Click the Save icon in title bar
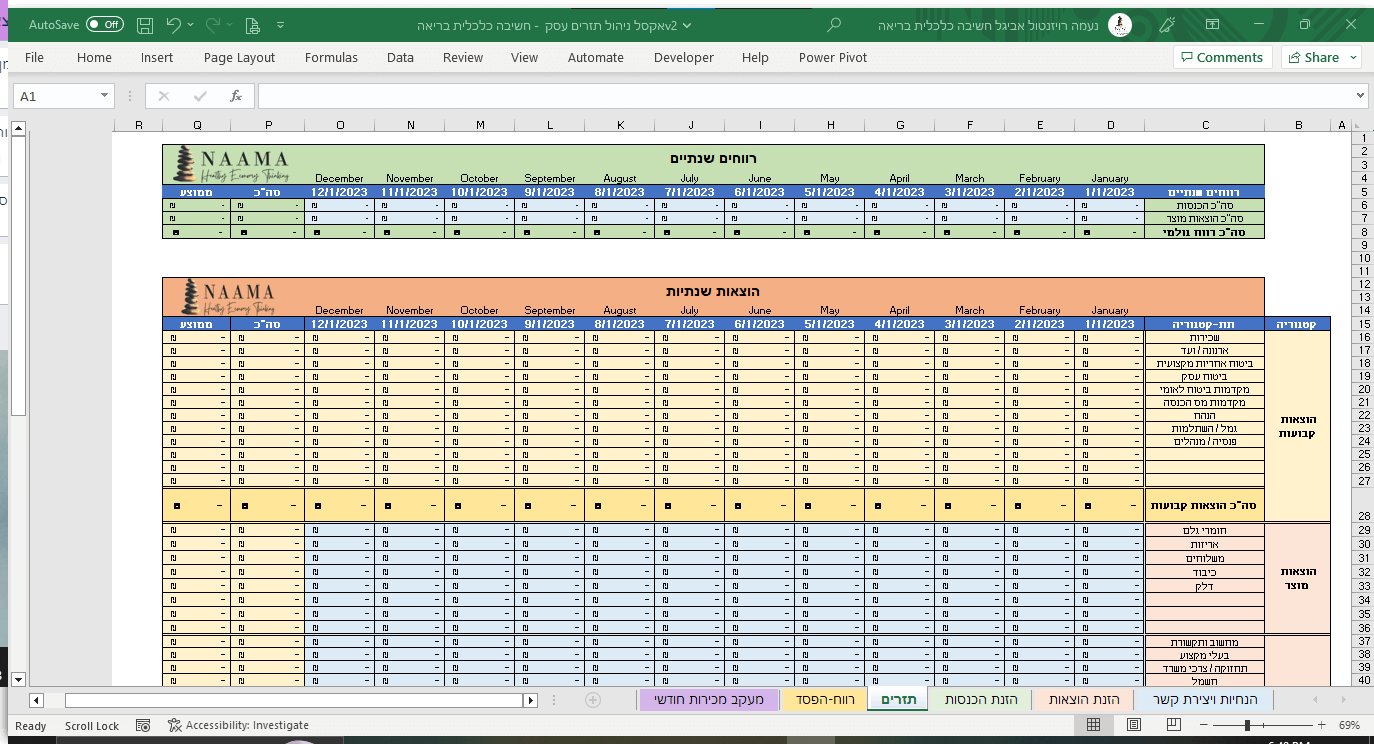Viewport: 1374px width, 744px height. pos(145,25)
